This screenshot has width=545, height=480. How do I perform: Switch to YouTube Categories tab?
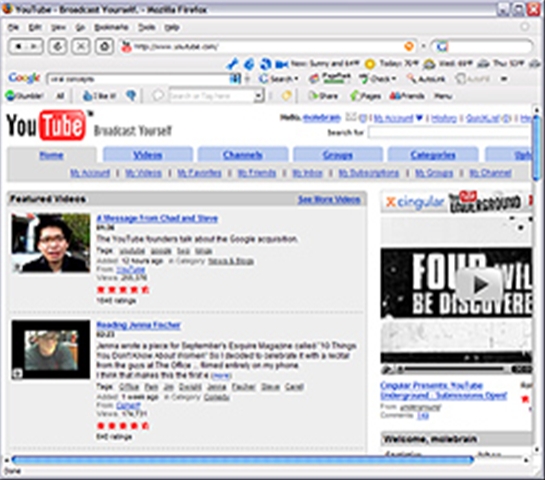pyautogui.click(x=433, y=155)
